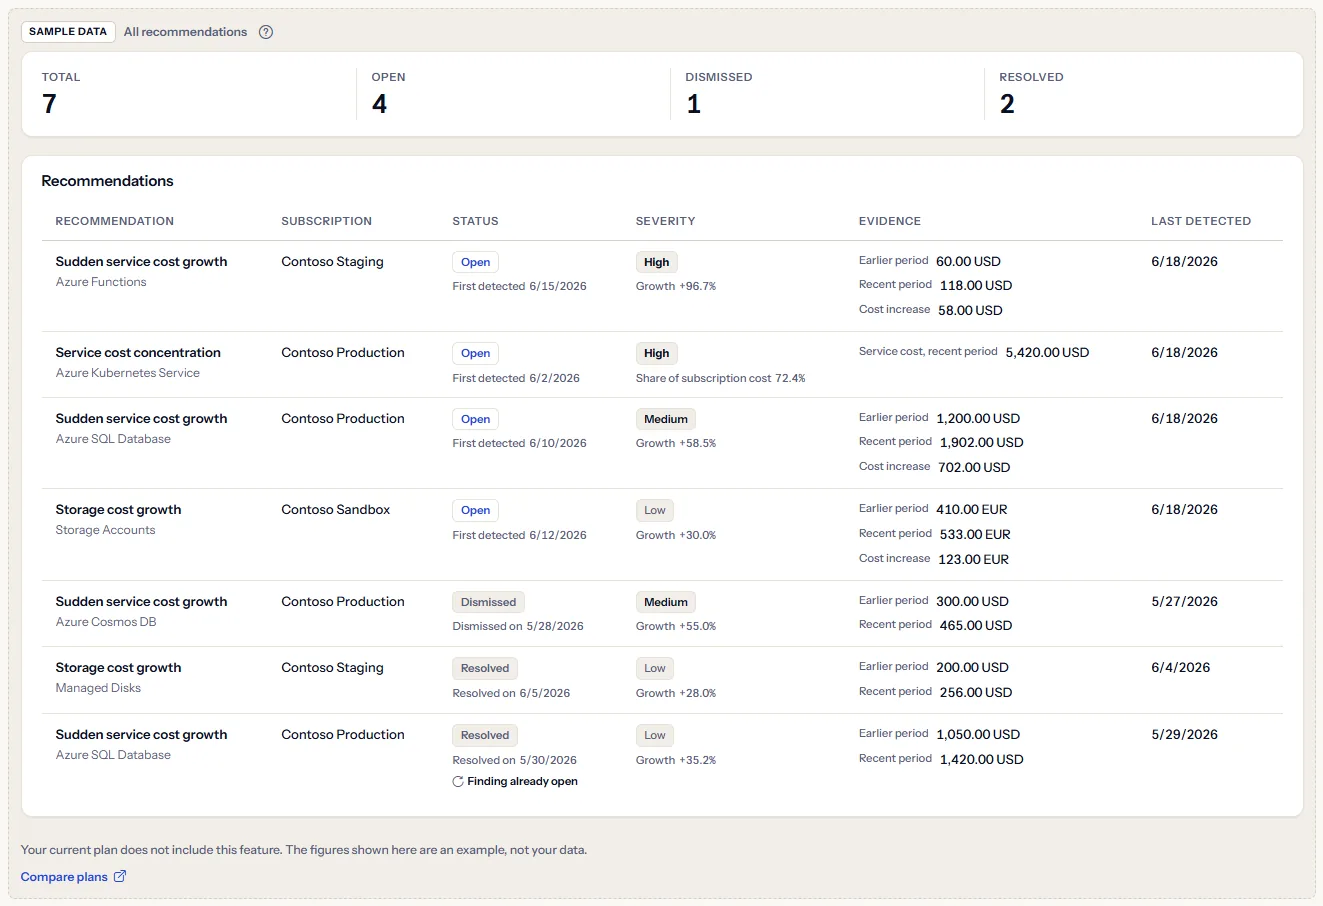1323x906 pixels.
Task: Click the Resolved count 2
Action: [1007, 104]
